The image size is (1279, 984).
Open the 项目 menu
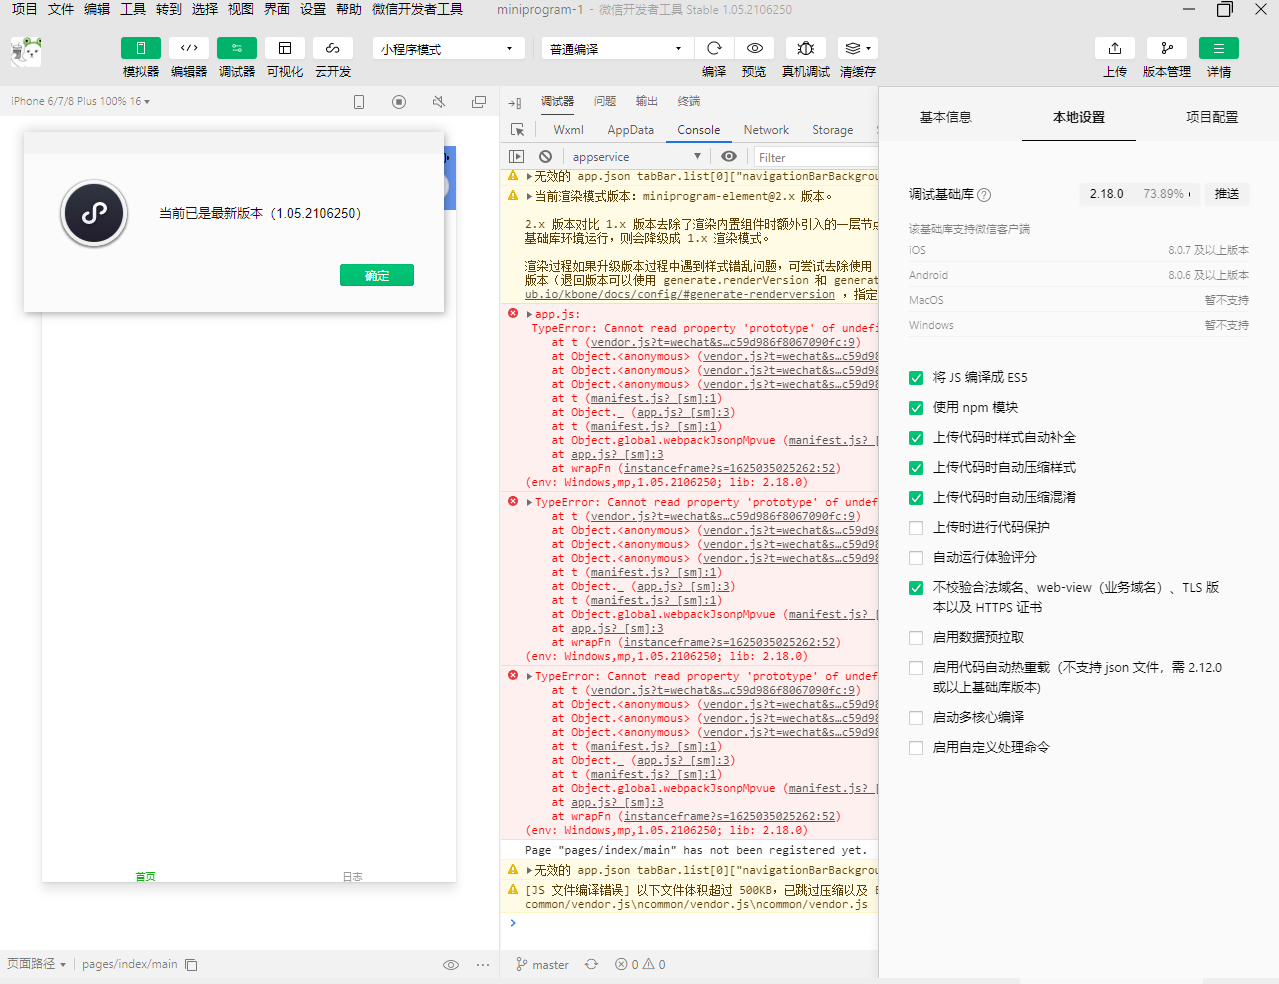pyautogui.click(x=24, y=9)
